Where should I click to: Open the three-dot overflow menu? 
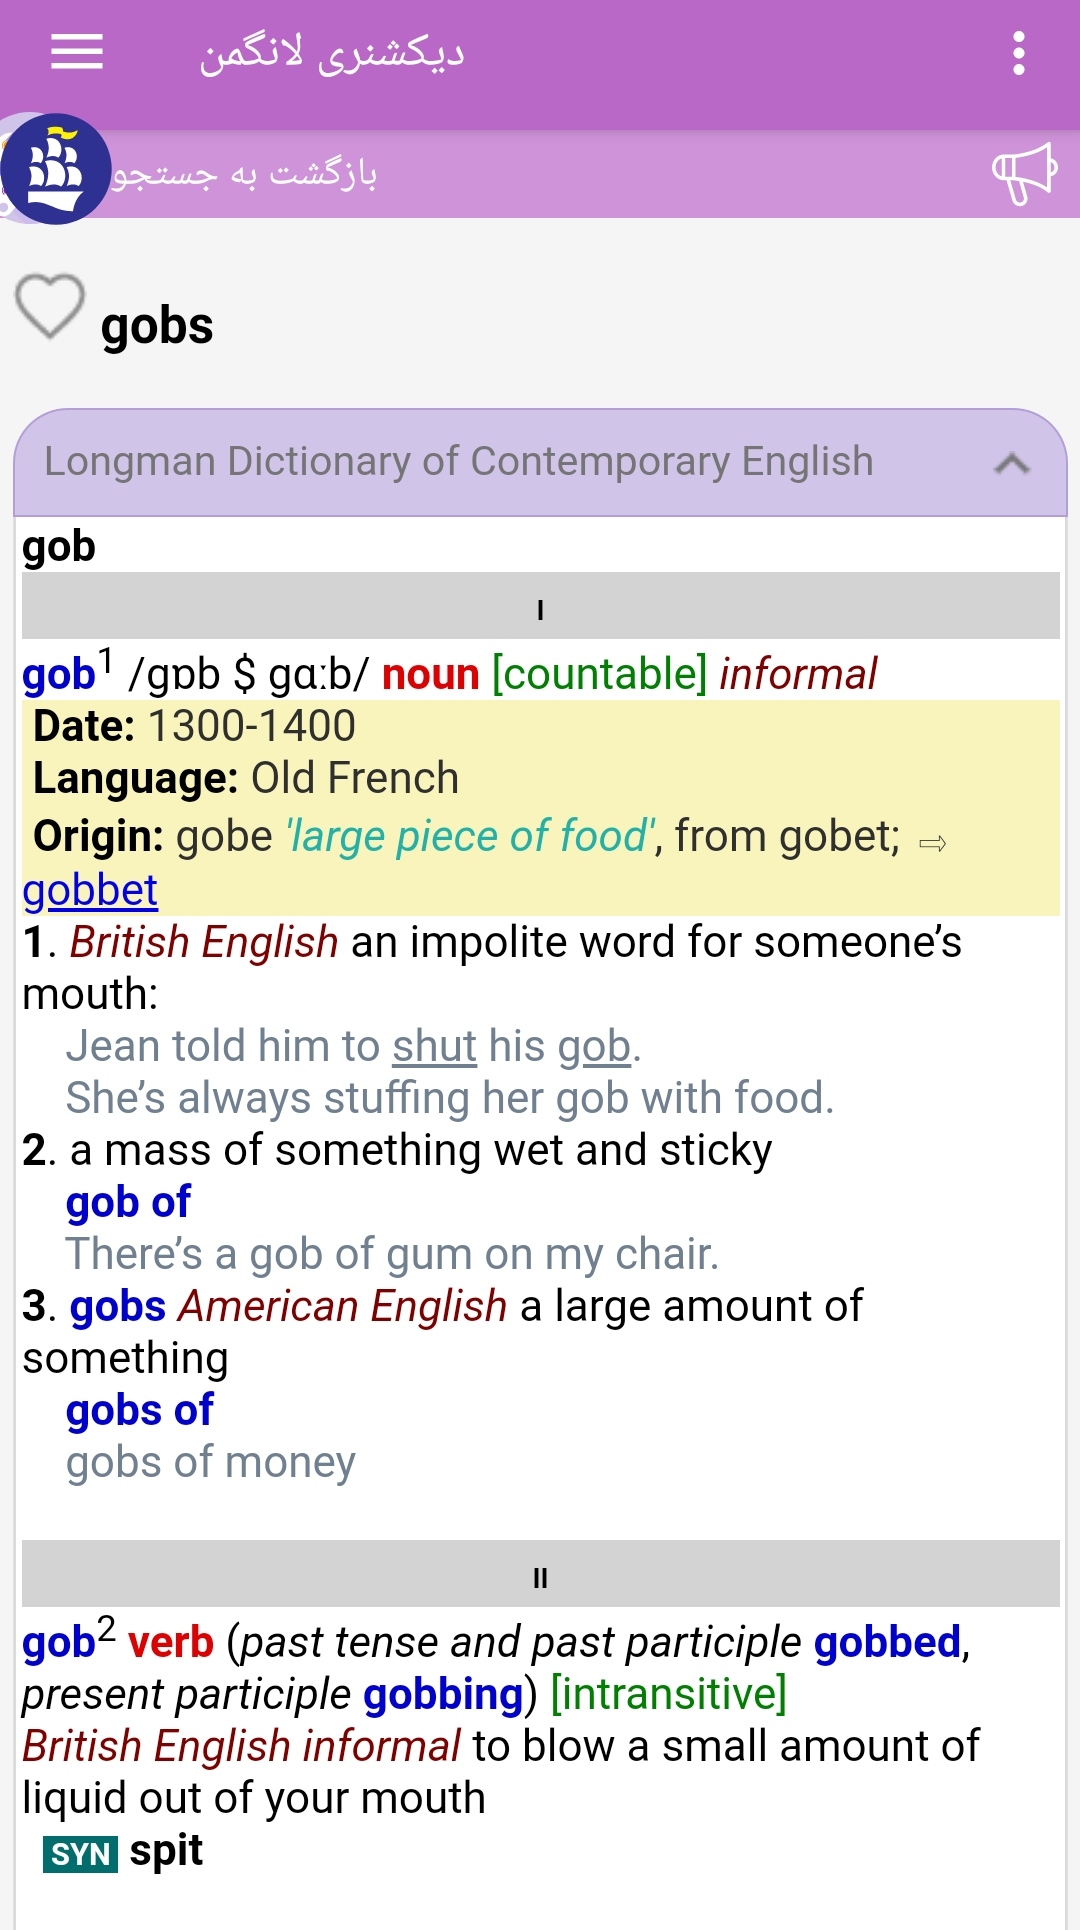(1018, 53)
